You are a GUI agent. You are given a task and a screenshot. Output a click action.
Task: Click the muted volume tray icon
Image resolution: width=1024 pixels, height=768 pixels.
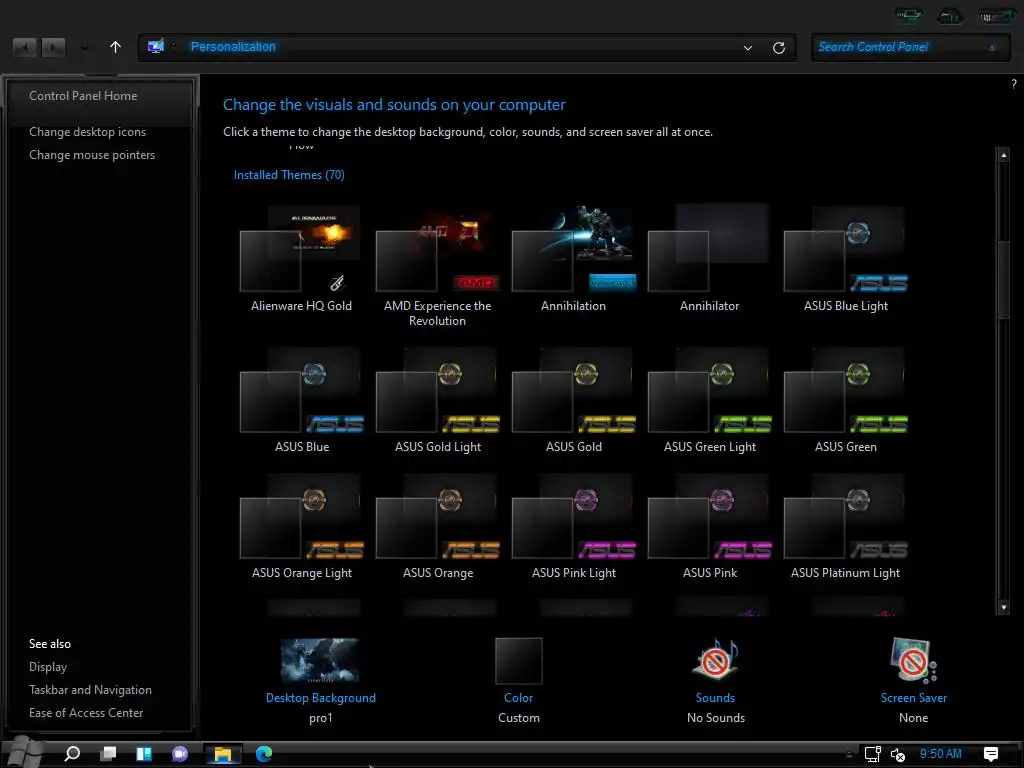click(898, 754)
